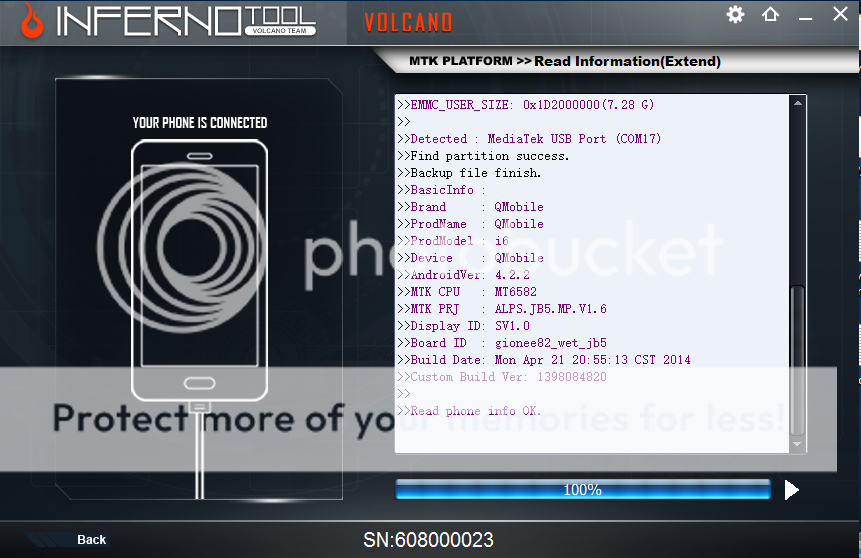Click the ProdModel i6 line
861x558 pixels.
(453, 241)
